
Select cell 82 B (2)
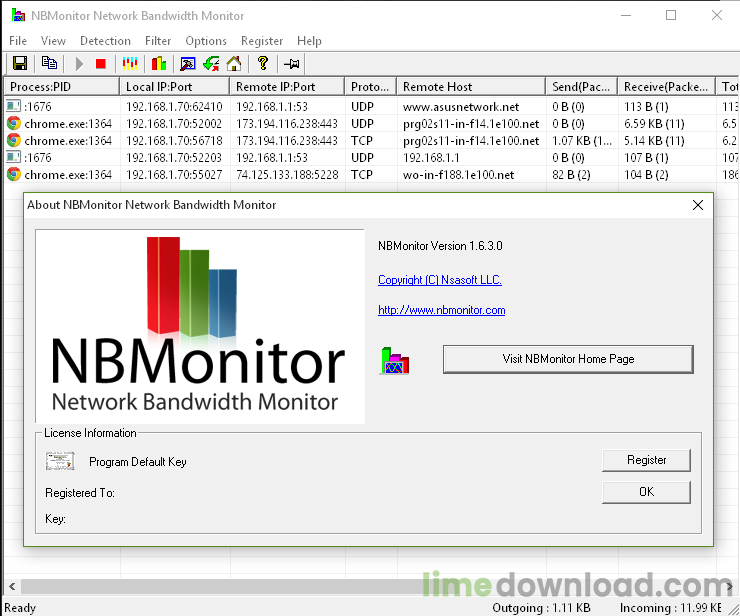[x=571, y=175]
